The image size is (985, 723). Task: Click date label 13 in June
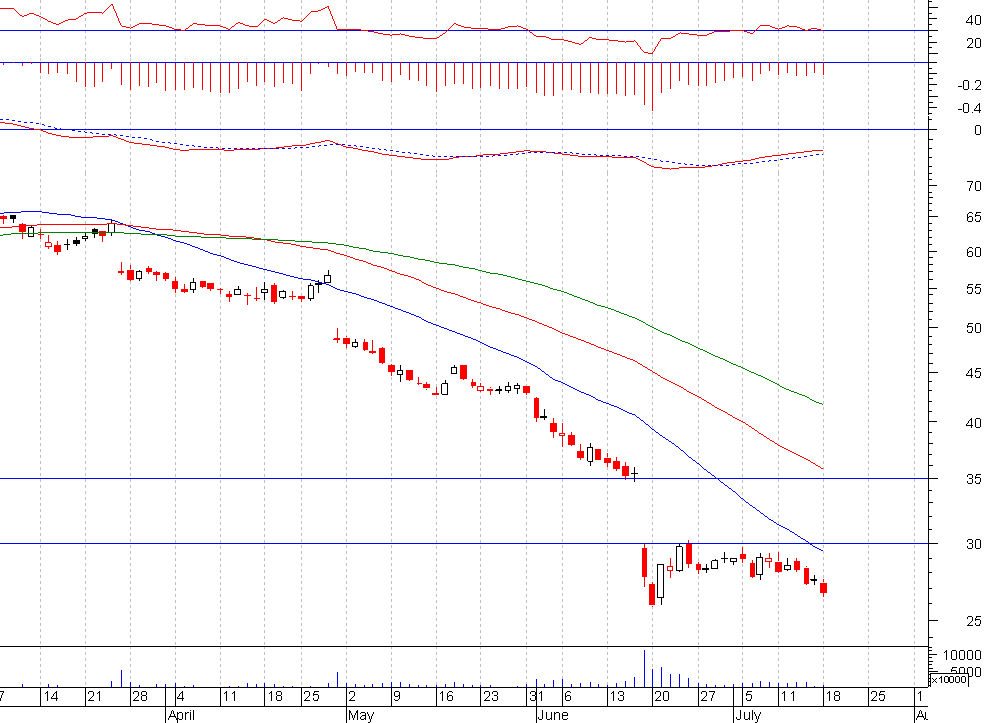[617, 696]
